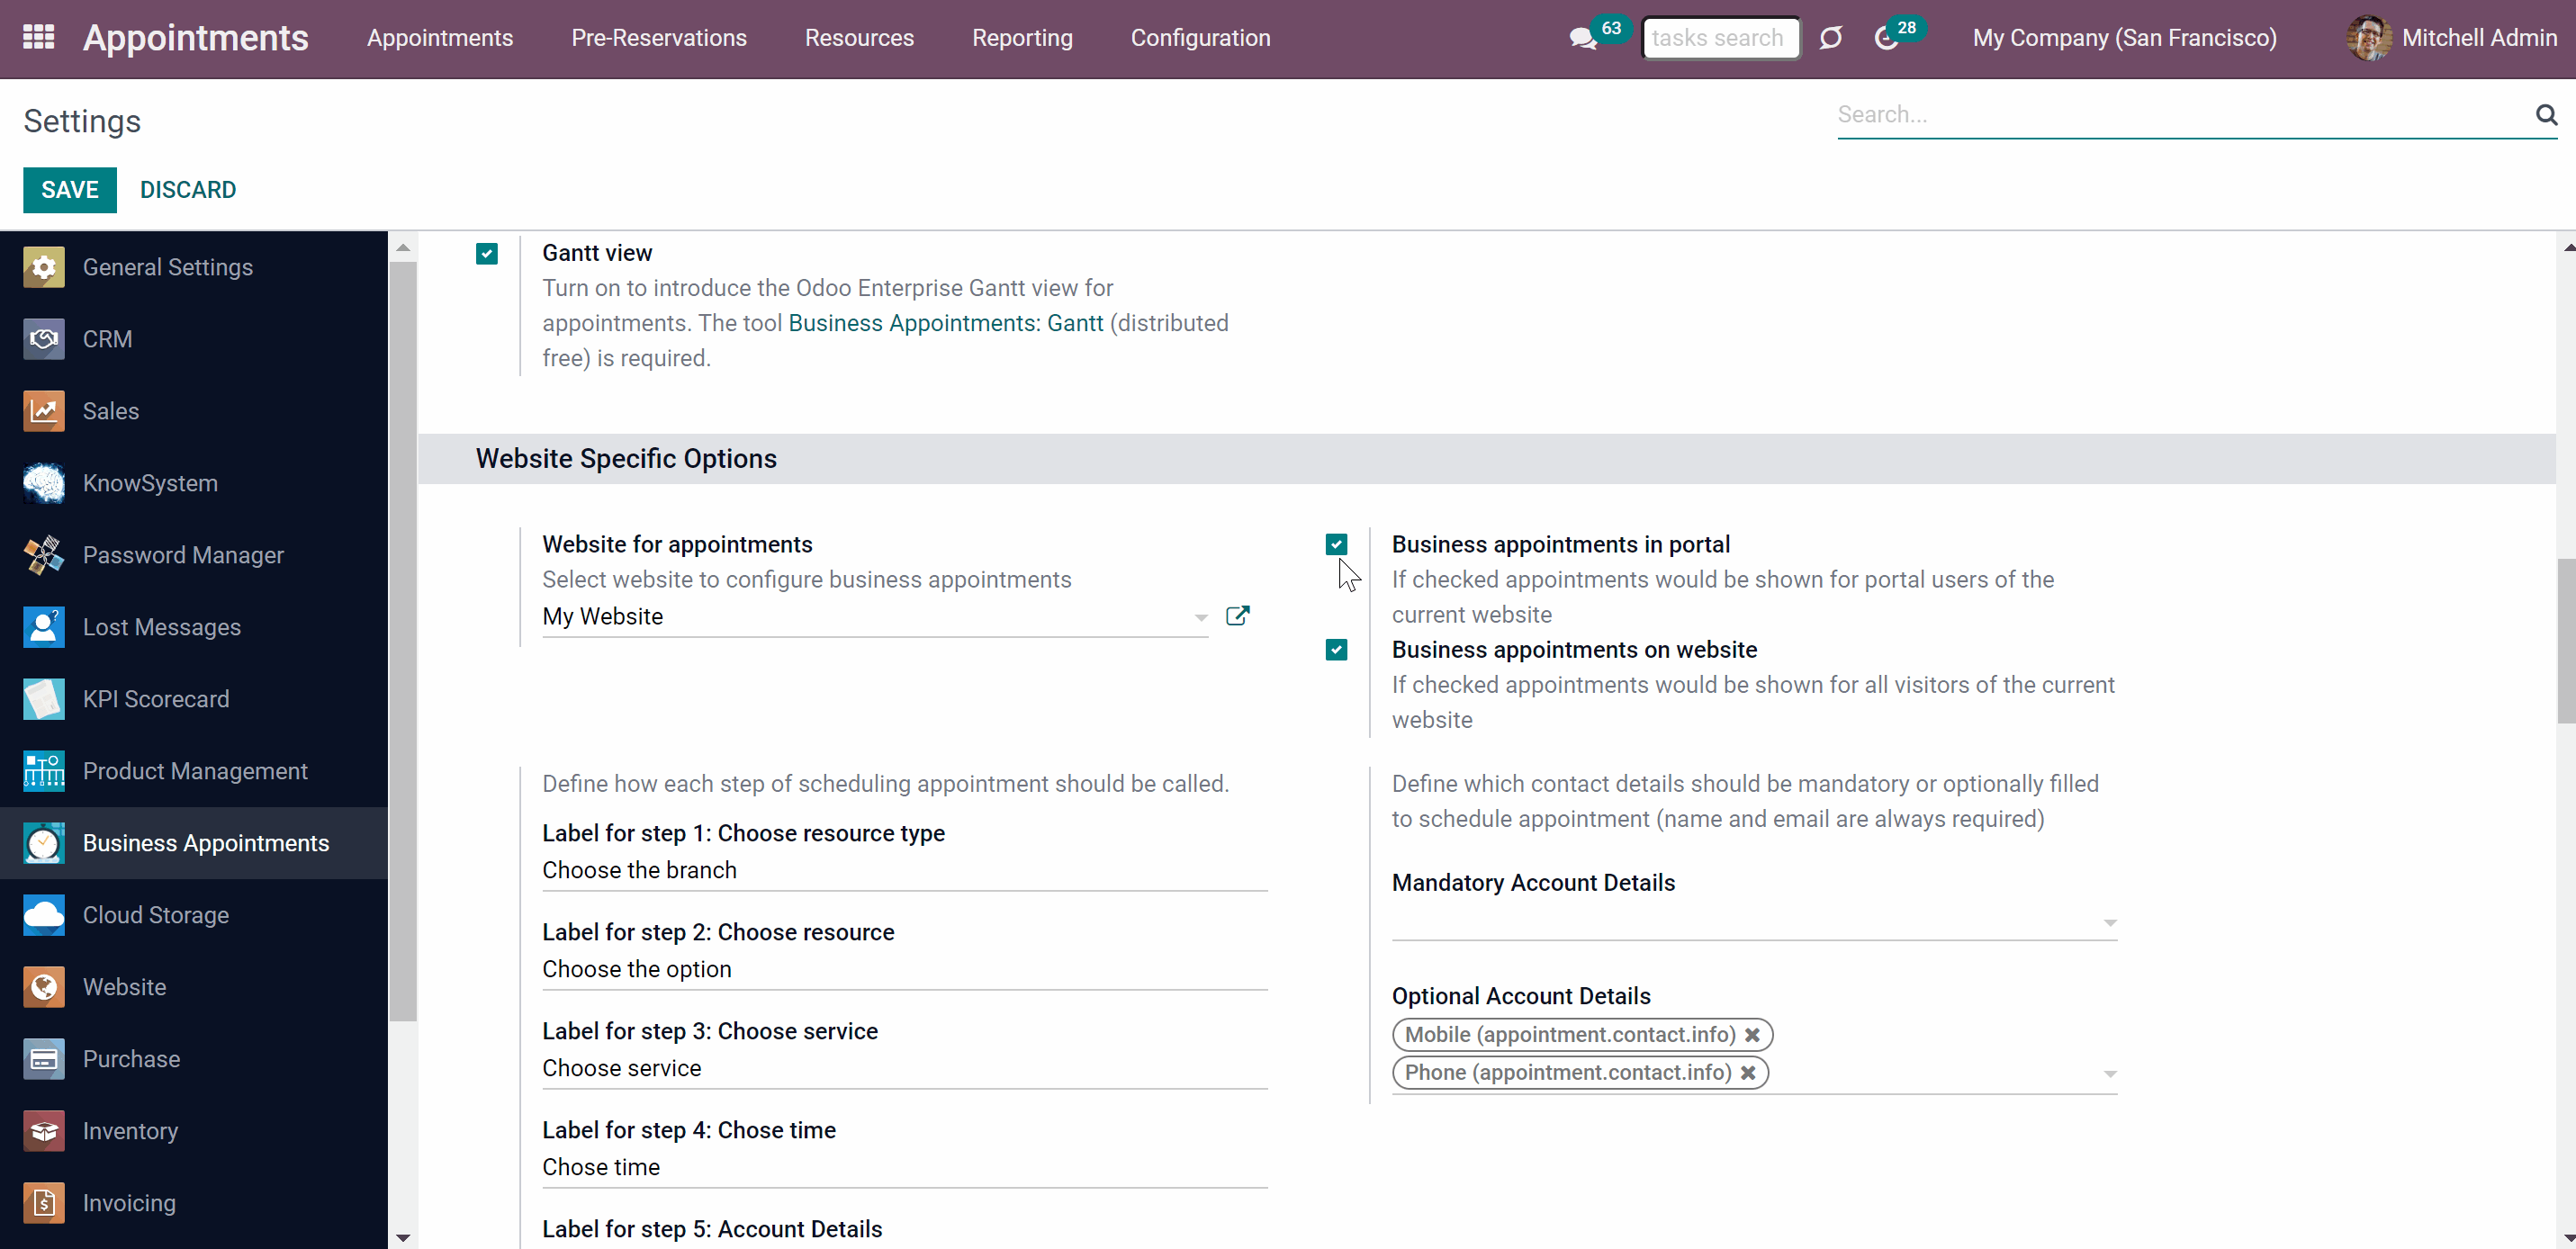Expand Optional Account Details dropdown

2109,1074
